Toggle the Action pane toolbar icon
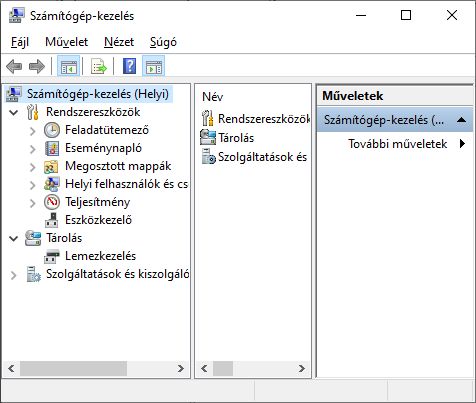 click(x=154, y=66)
